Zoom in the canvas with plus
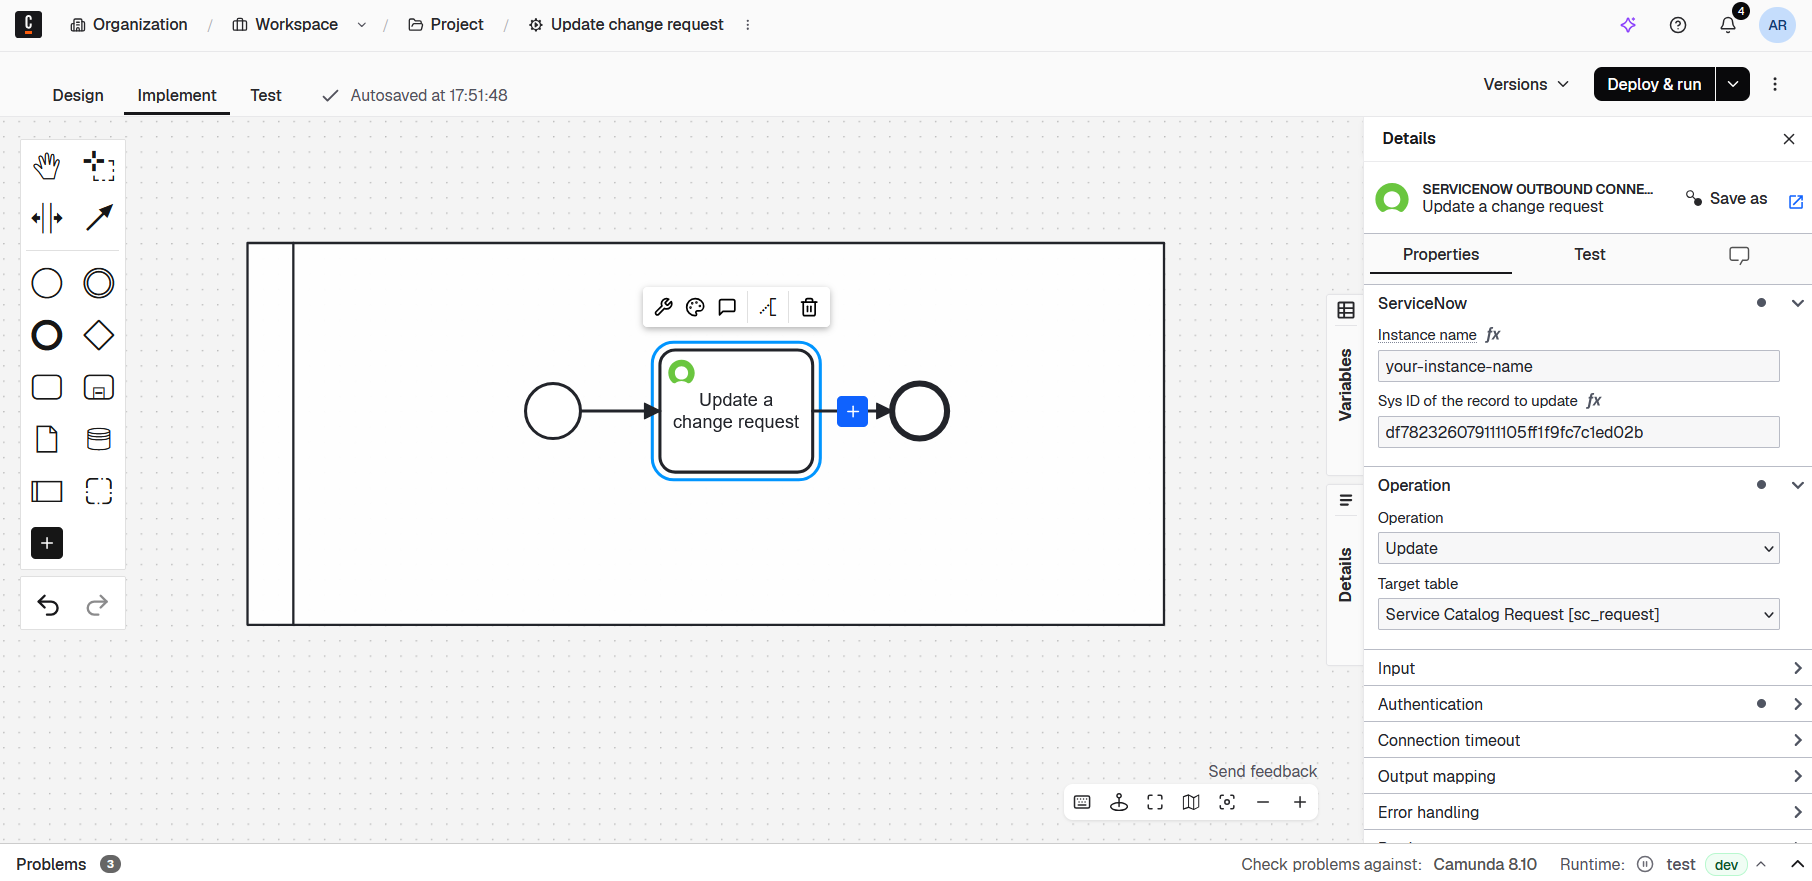This screenshot has width=1812, height=881. click(x=1299, y=802)
